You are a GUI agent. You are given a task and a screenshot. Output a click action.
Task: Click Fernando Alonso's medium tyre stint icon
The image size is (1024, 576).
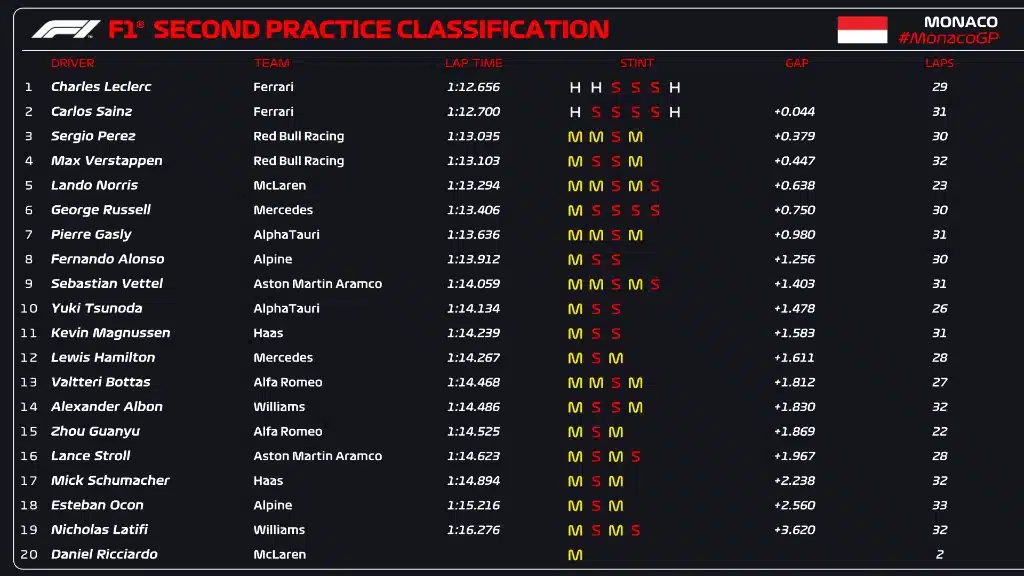[x=575, y=260]
